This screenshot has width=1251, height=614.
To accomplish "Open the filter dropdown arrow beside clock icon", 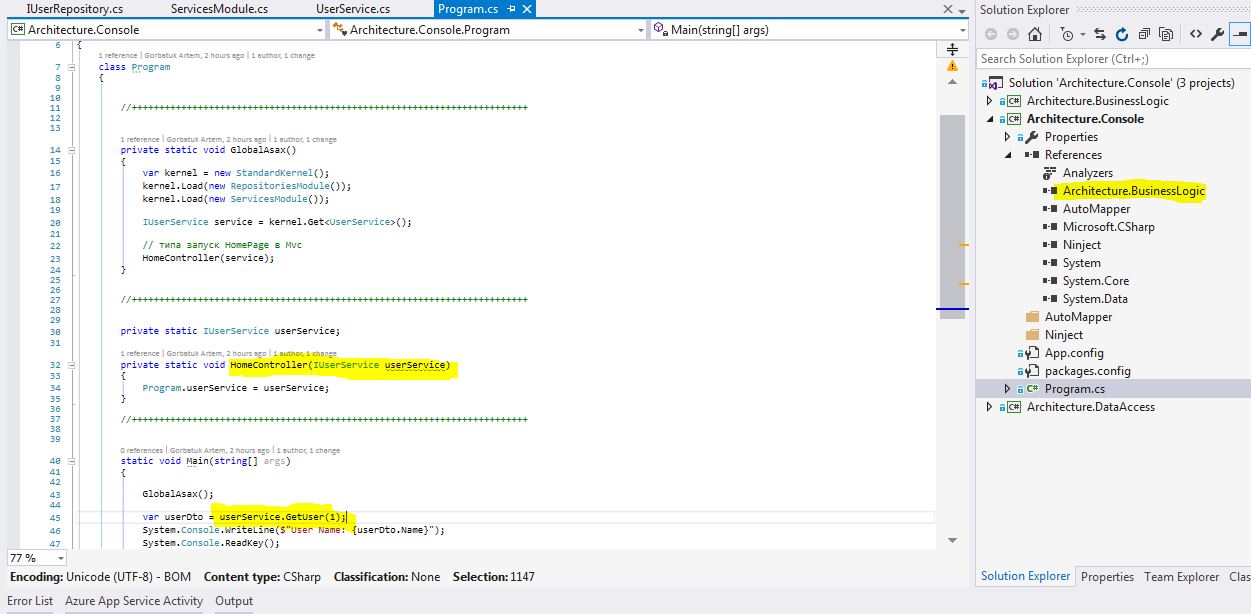I will [1081, 35].
